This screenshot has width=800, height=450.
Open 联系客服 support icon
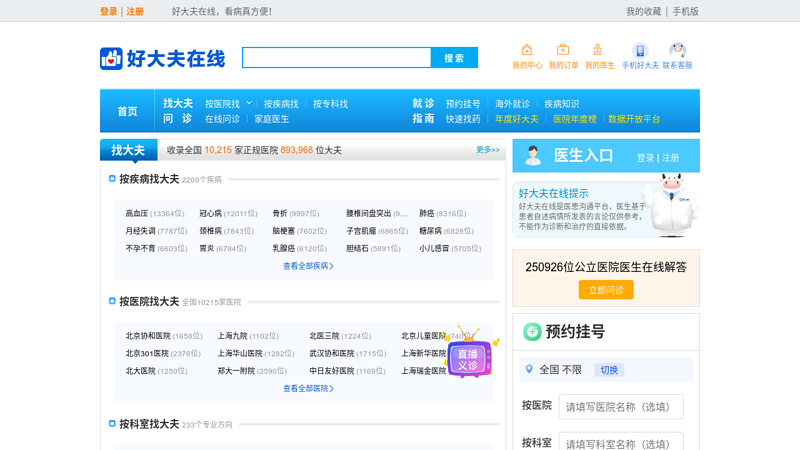tap(677, 51)
